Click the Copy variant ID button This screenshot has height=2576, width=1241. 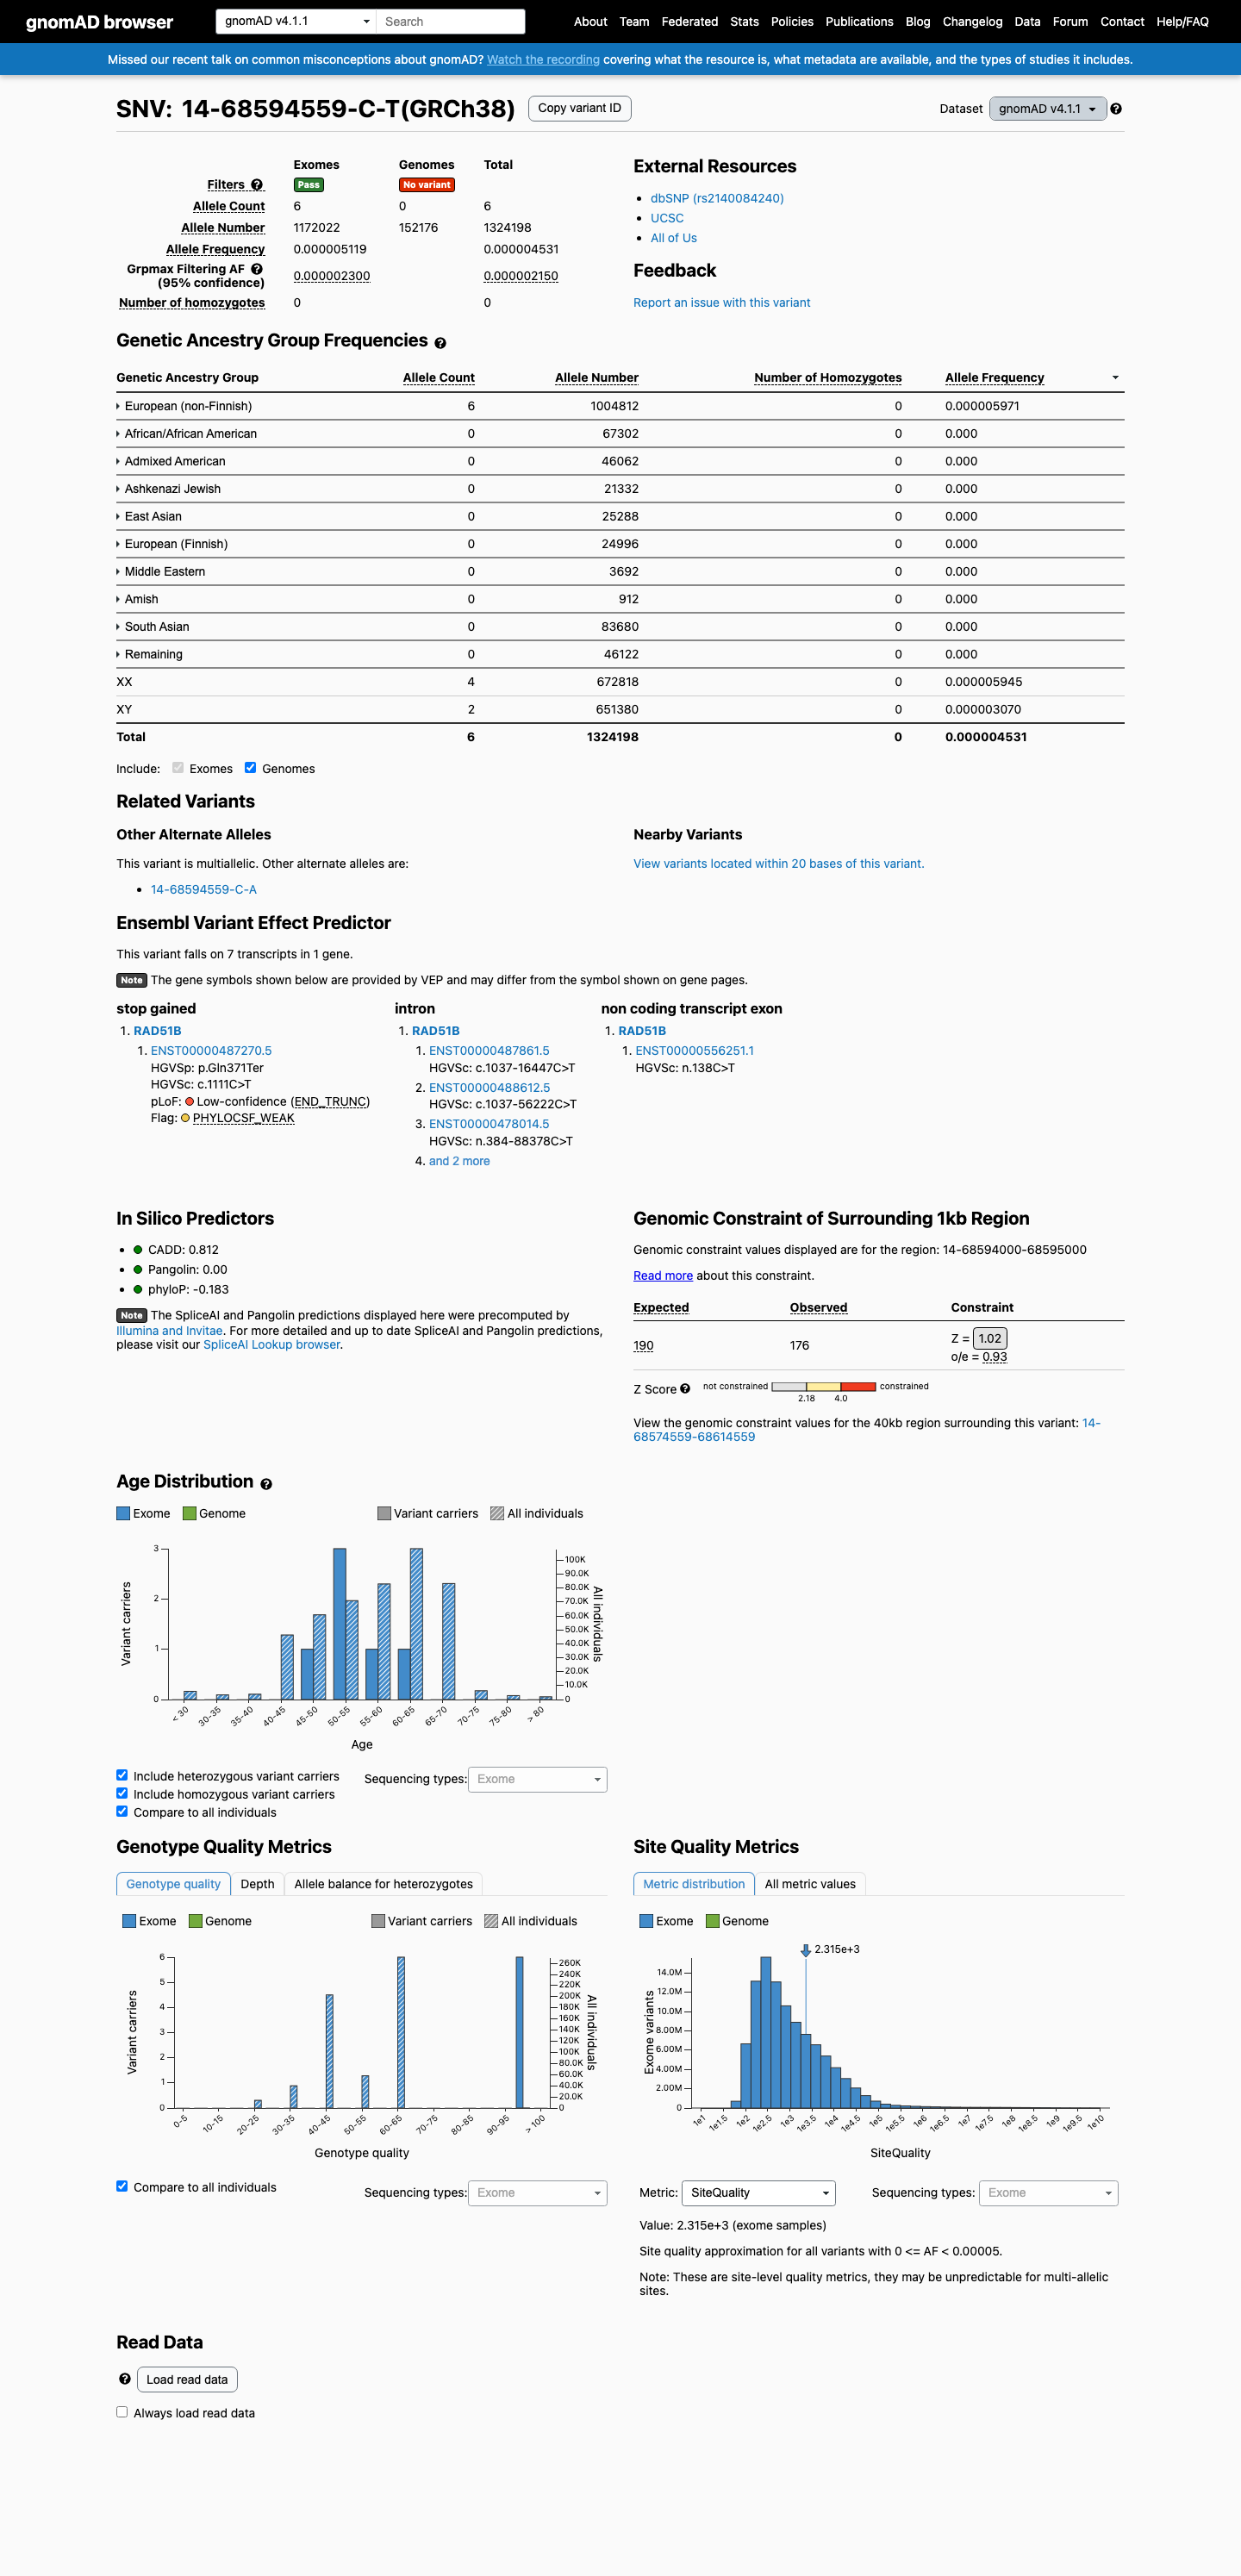pyautogui.click(x=580, y=108)
